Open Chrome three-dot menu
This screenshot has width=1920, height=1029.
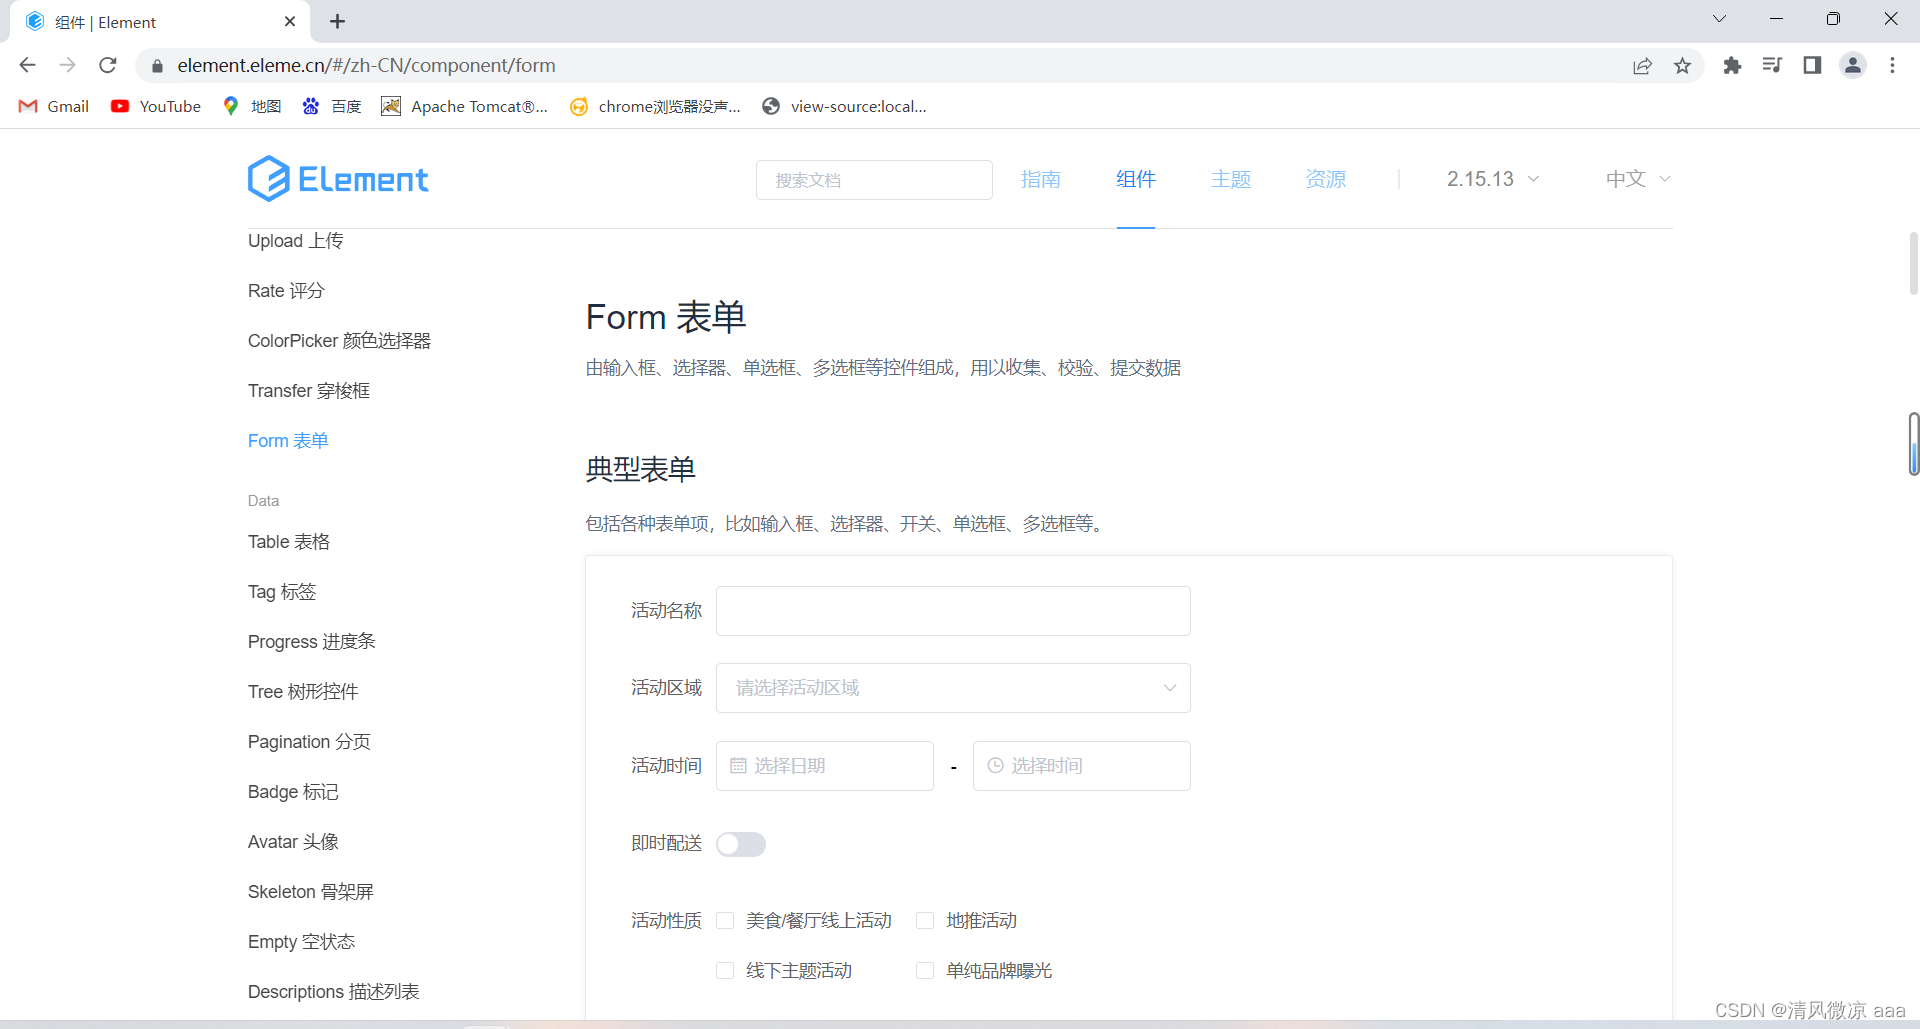[x=1892, y=65]
